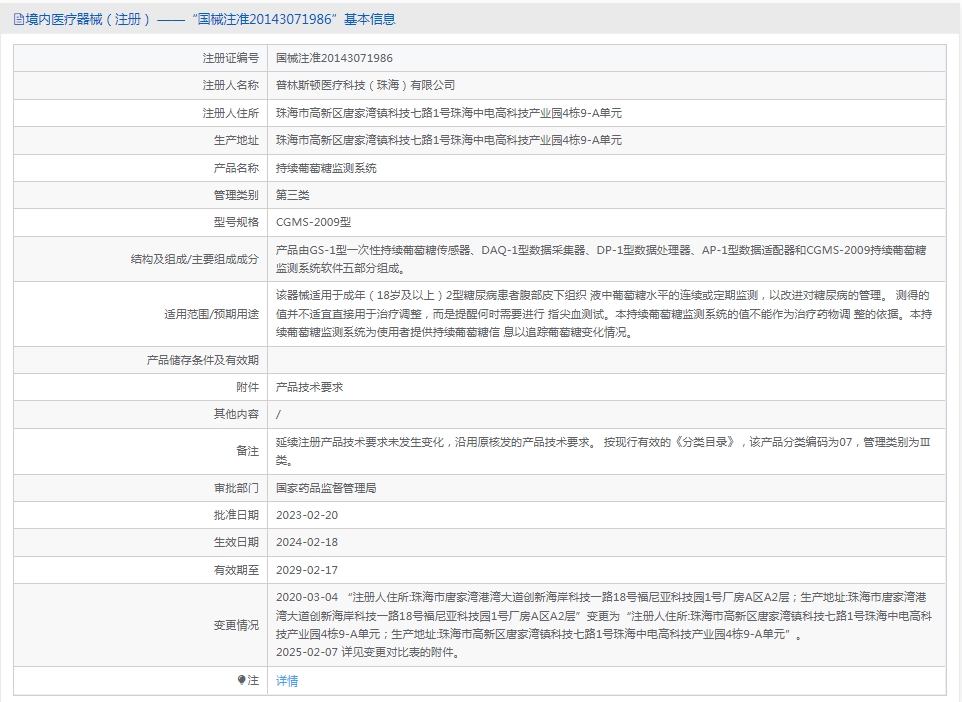Click the 备注 label
This screenshot has height=702, width=962.
(x=247, y=451)
